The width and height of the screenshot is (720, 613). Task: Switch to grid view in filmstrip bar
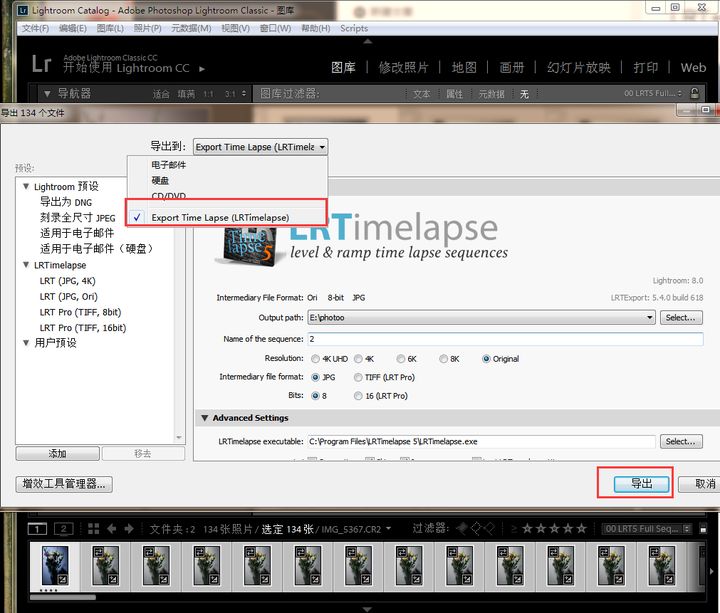pos(94,529)
